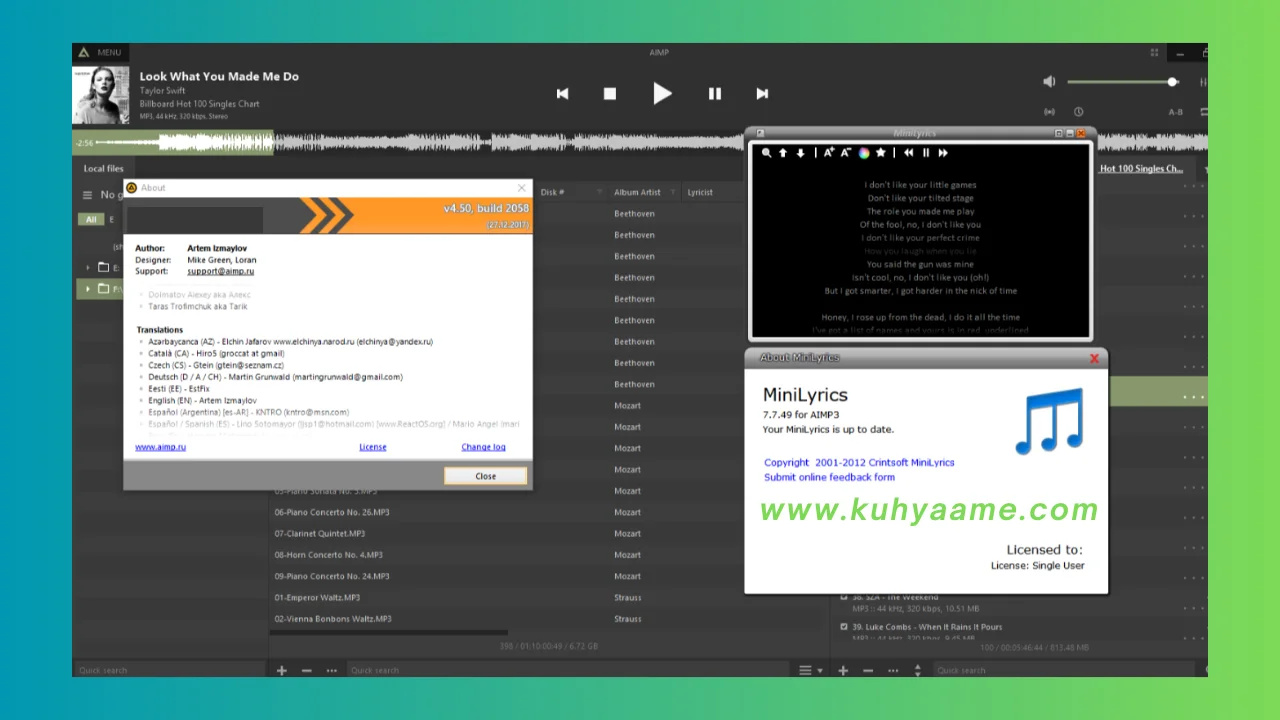Seek within the waveform progress bar
1280x720 pixels.
tap(640, 143)
